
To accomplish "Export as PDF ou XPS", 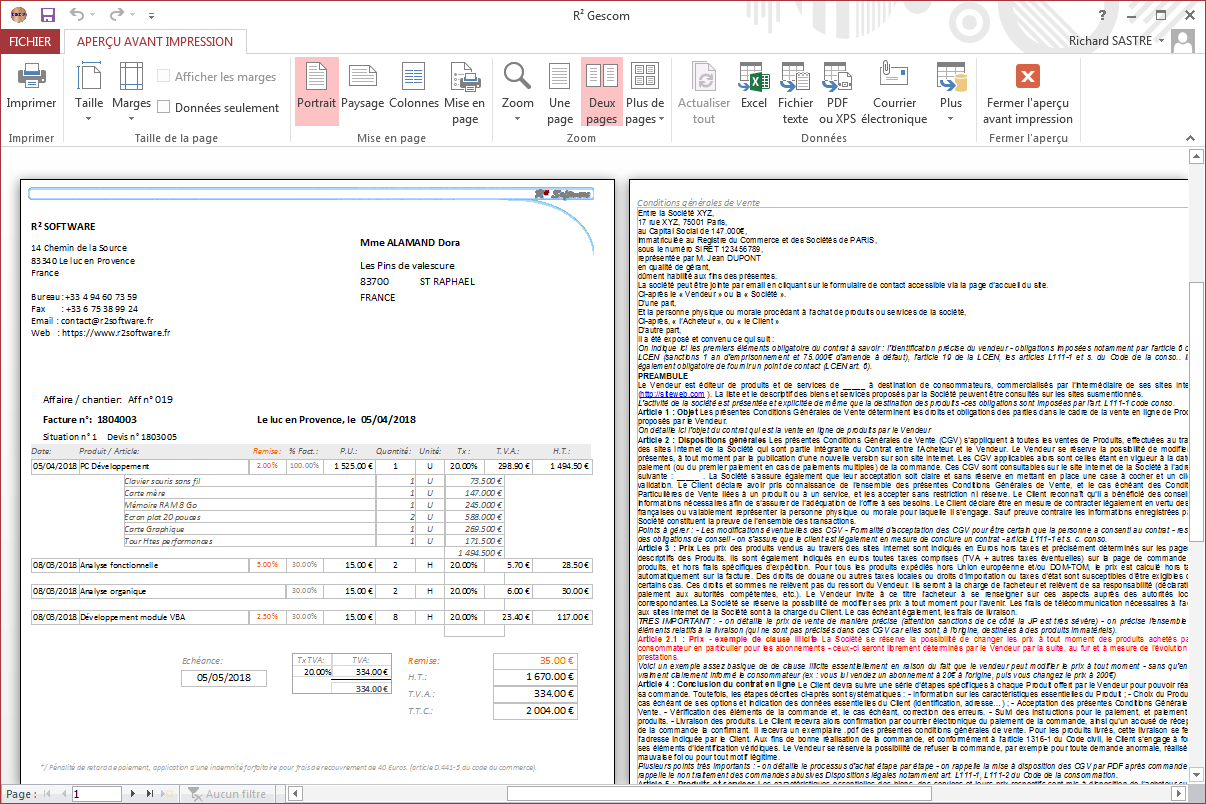I will 837,91.
